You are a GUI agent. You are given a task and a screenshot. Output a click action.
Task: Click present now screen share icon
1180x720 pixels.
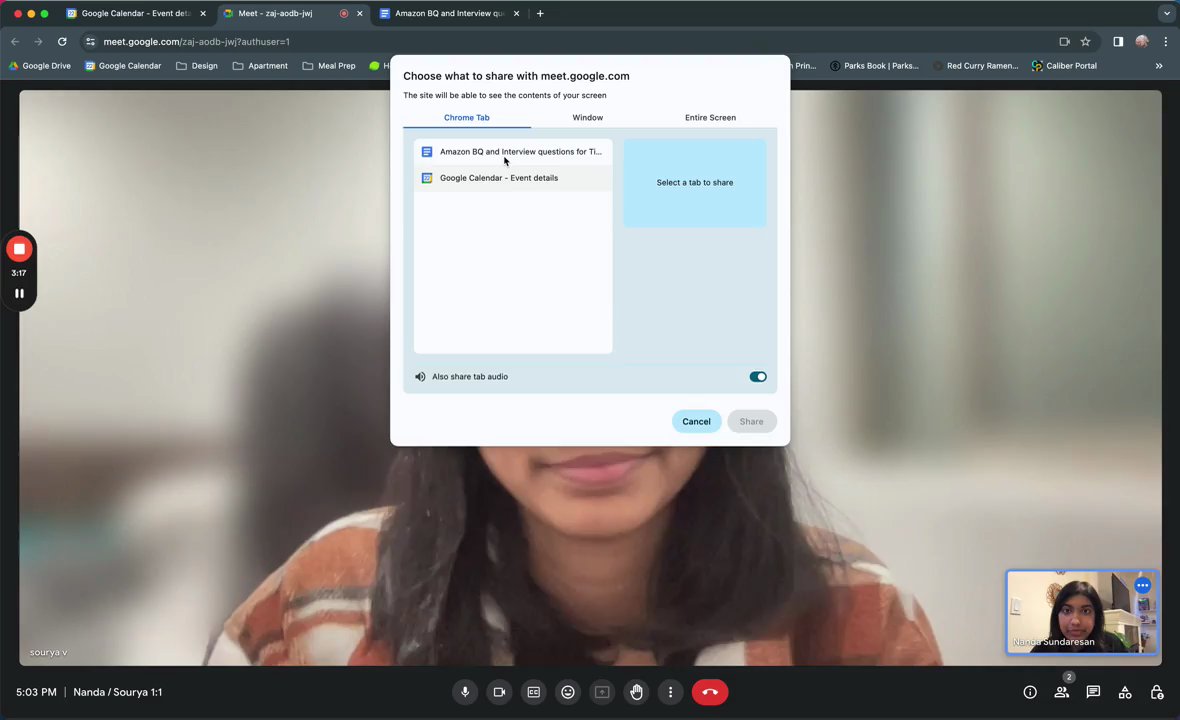[x=602, y=692]
